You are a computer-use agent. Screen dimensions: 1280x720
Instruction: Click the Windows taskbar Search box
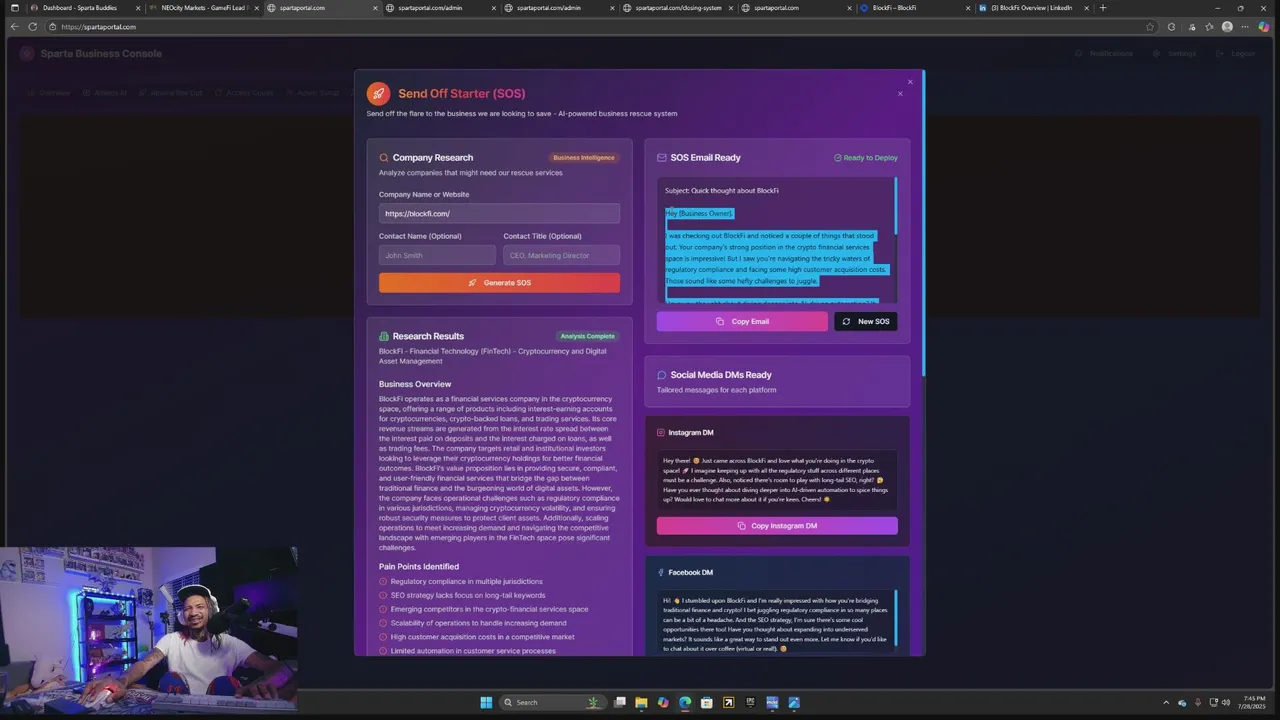551,702
